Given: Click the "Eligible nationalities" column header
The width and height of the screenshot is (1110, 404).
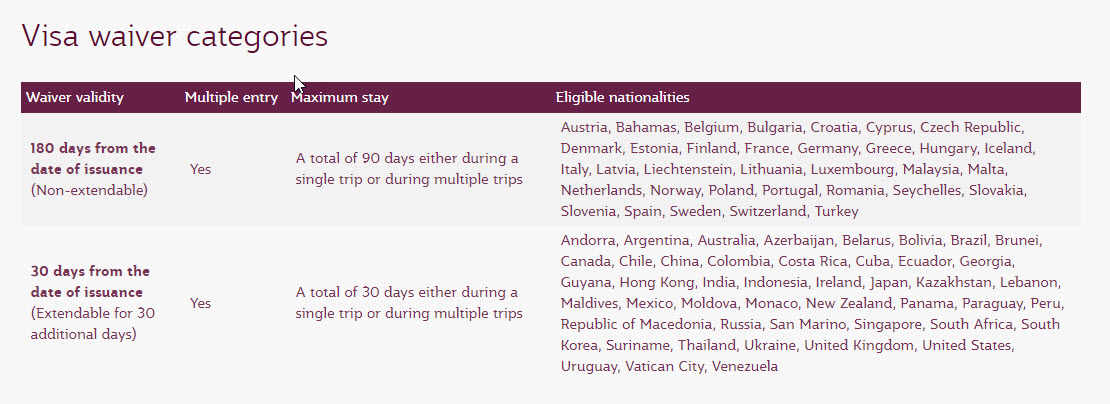Looking at the screenshot, I should coord(622,97).
